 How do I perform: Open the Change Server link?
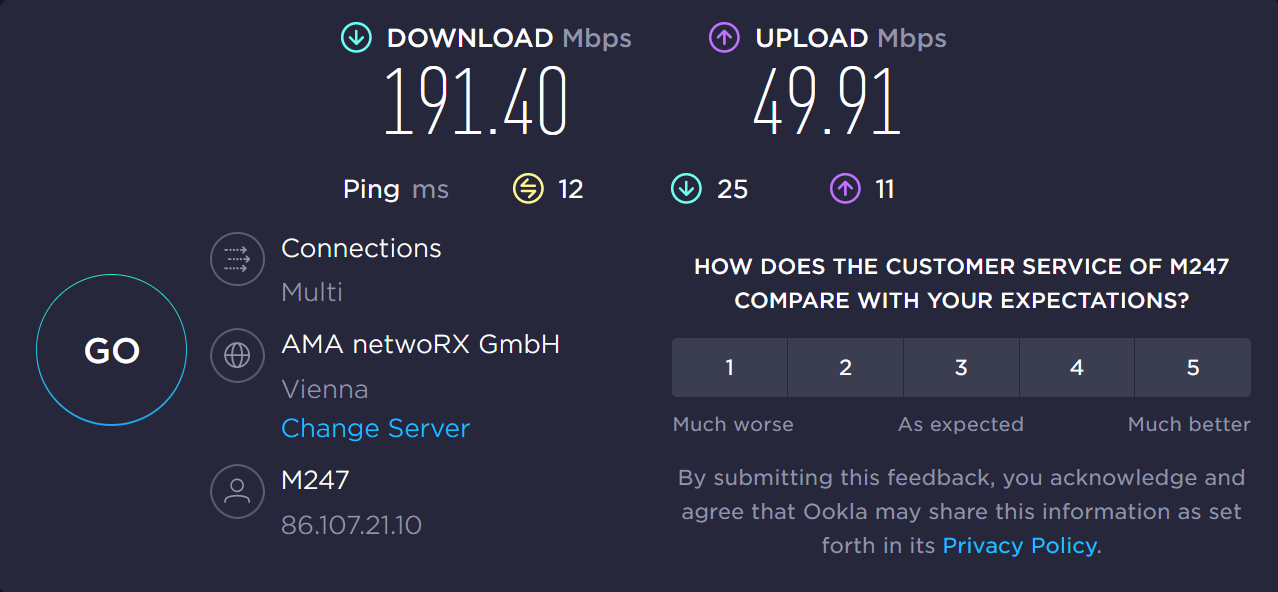[x=375, y=428]
